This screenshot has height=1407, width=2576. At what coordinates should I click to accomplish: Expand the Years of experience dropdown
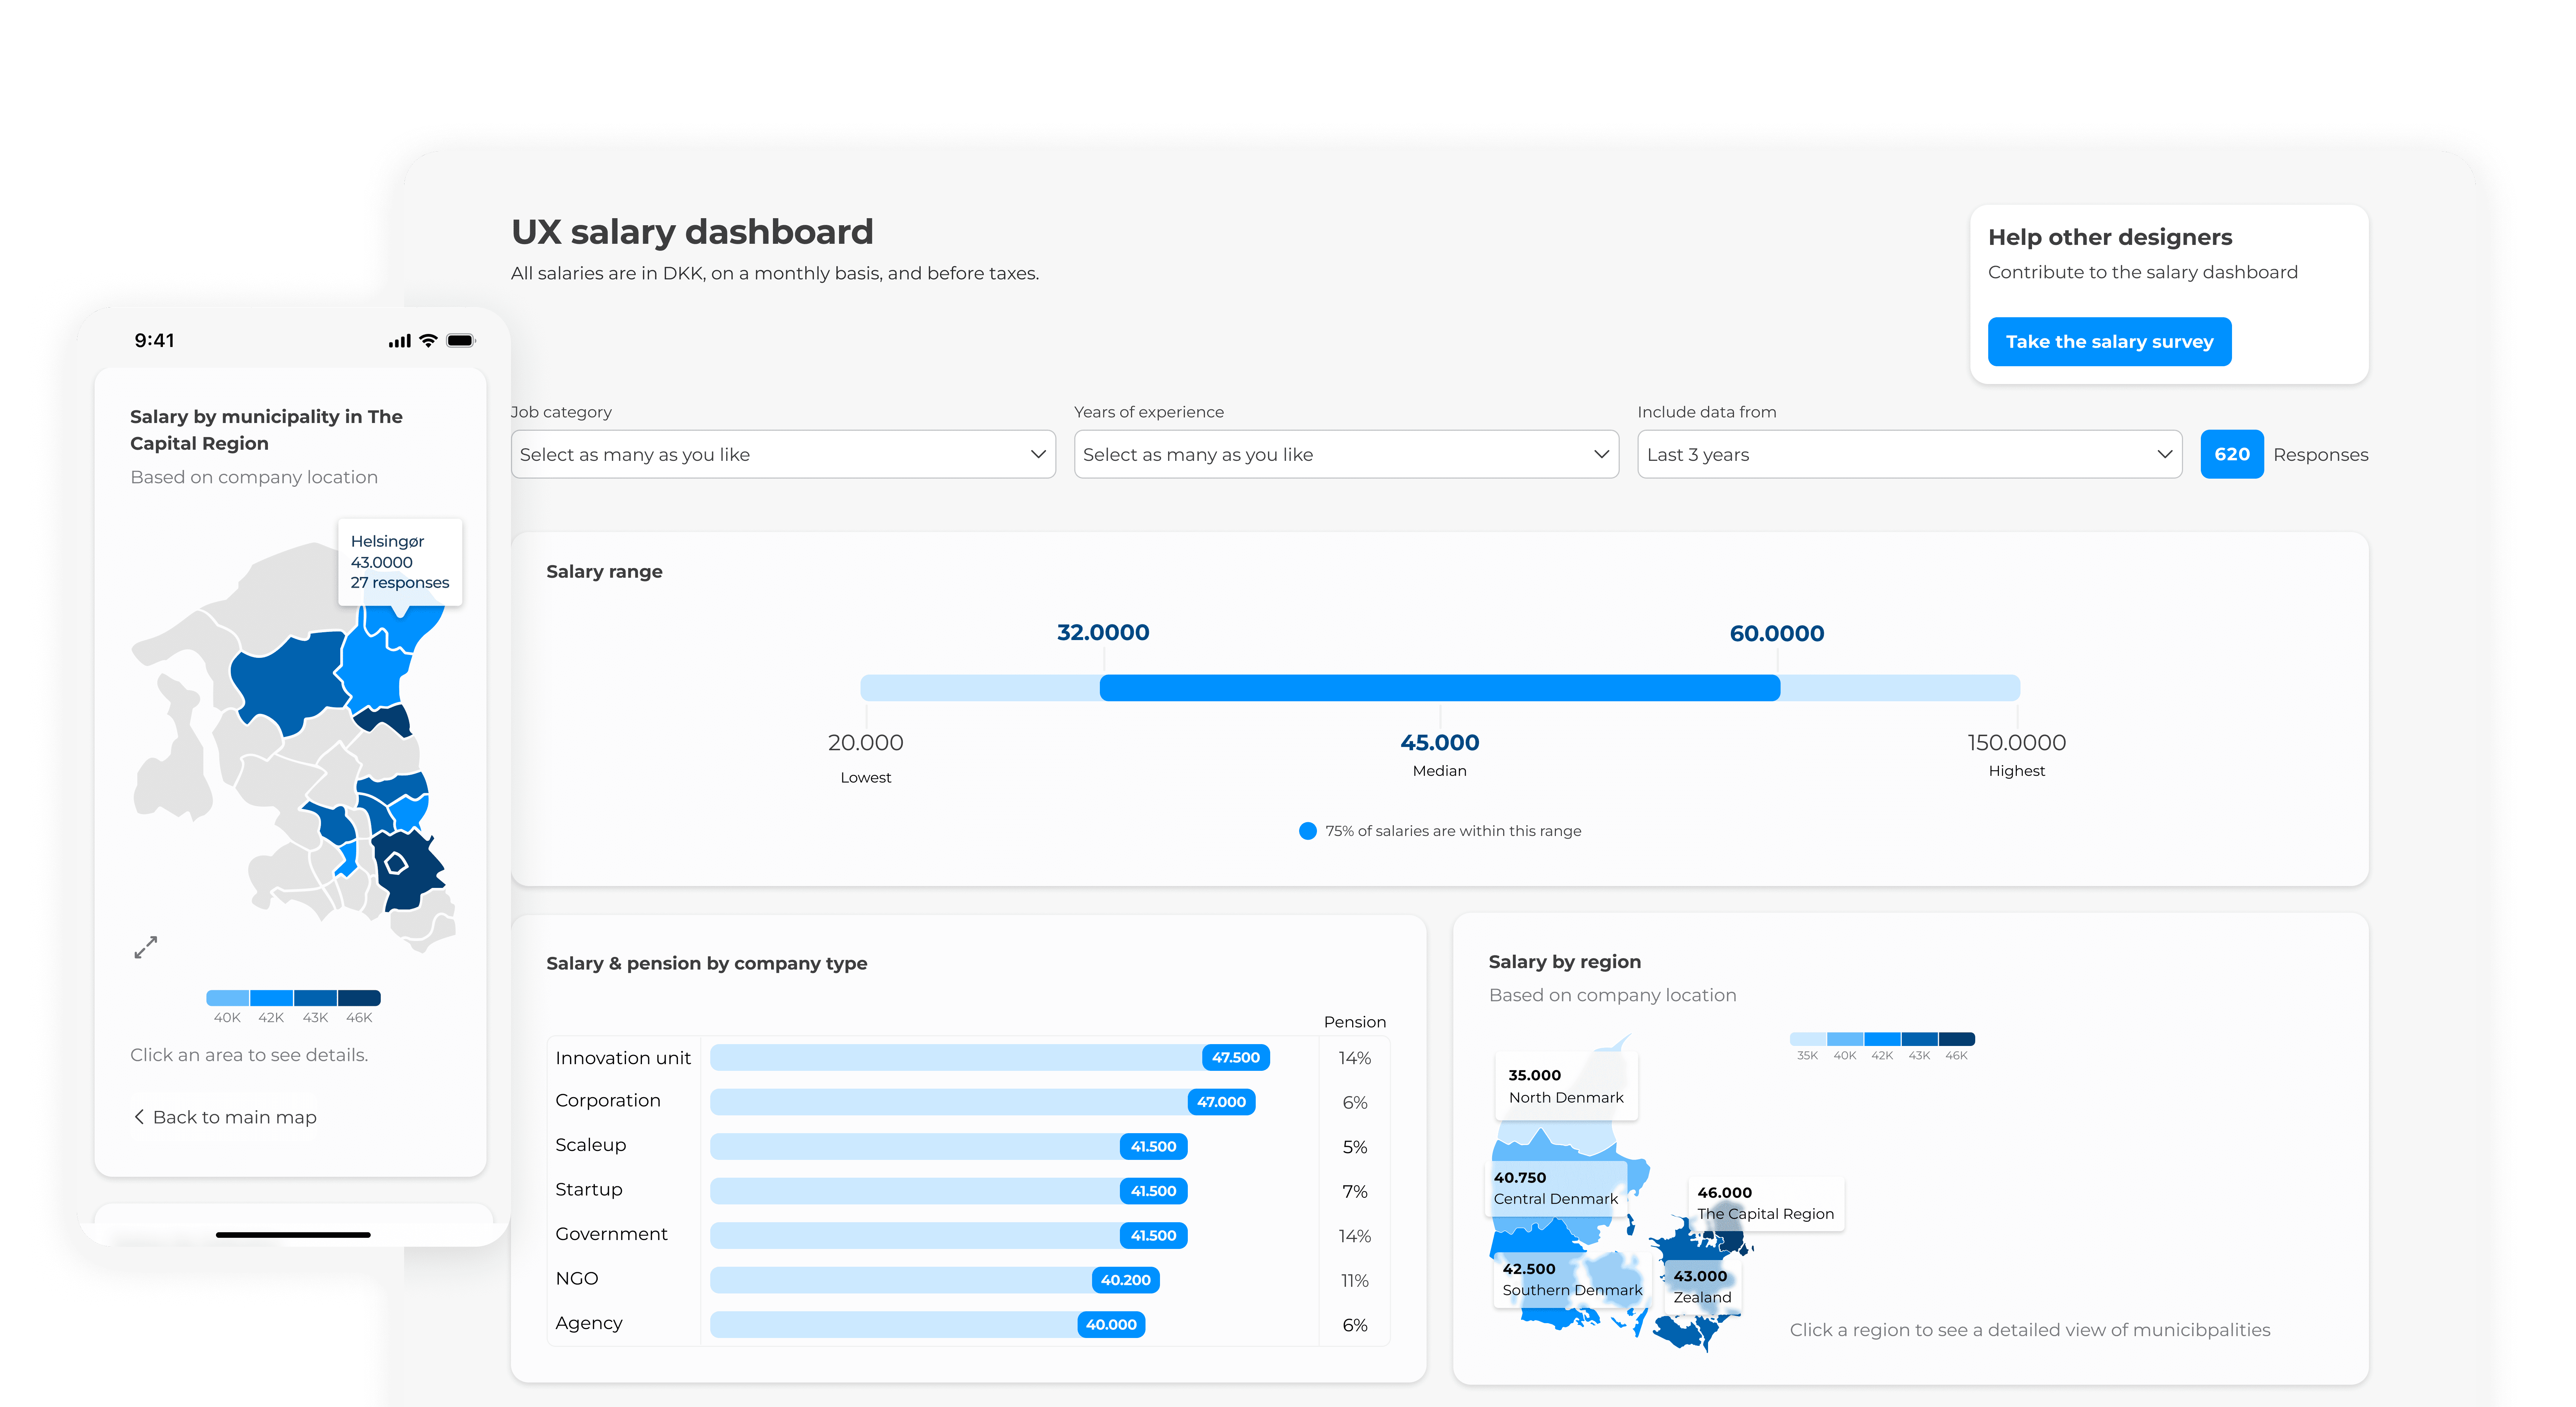[x=1346, y=454]
